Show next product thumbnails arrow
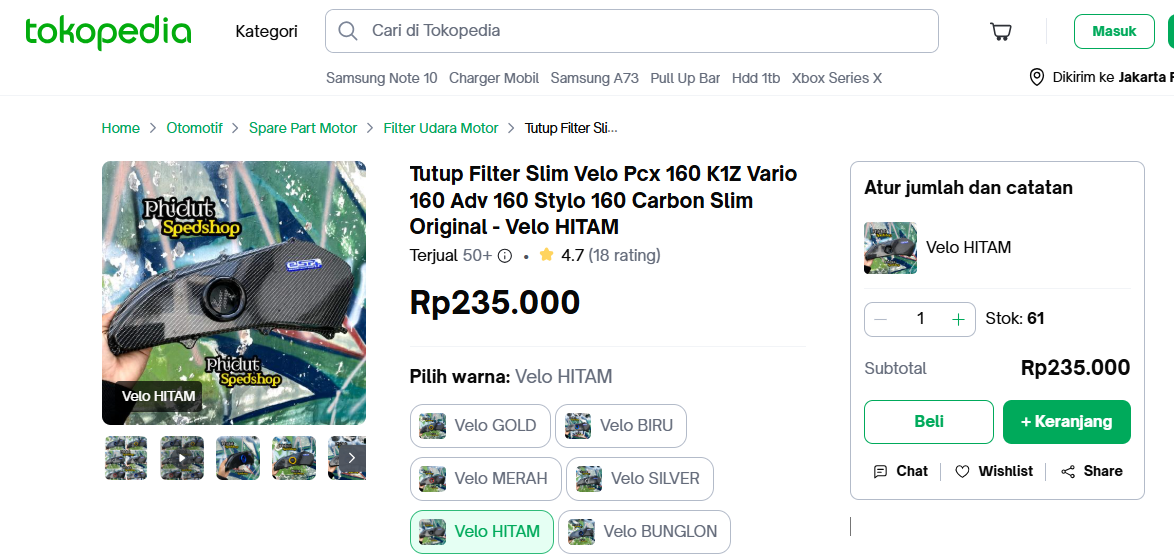 [x=353, y=457]
